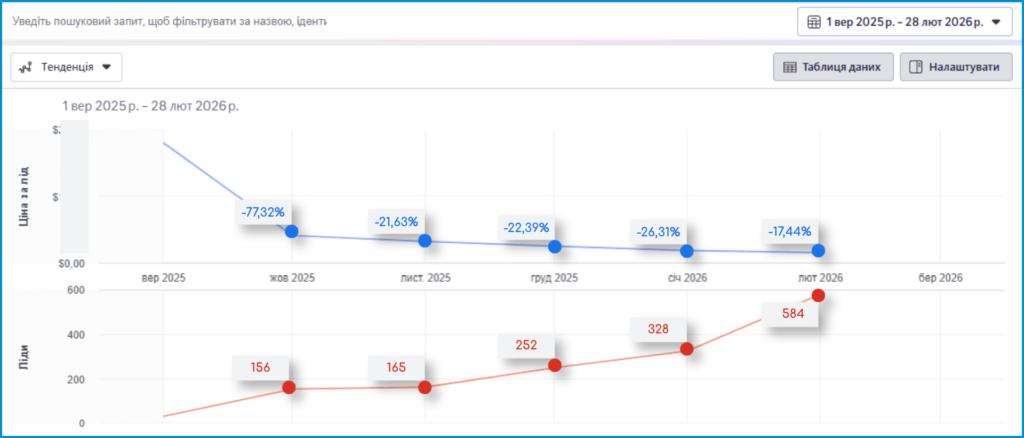Click the table icon on Таблиця даних

(x=789, y=67)
